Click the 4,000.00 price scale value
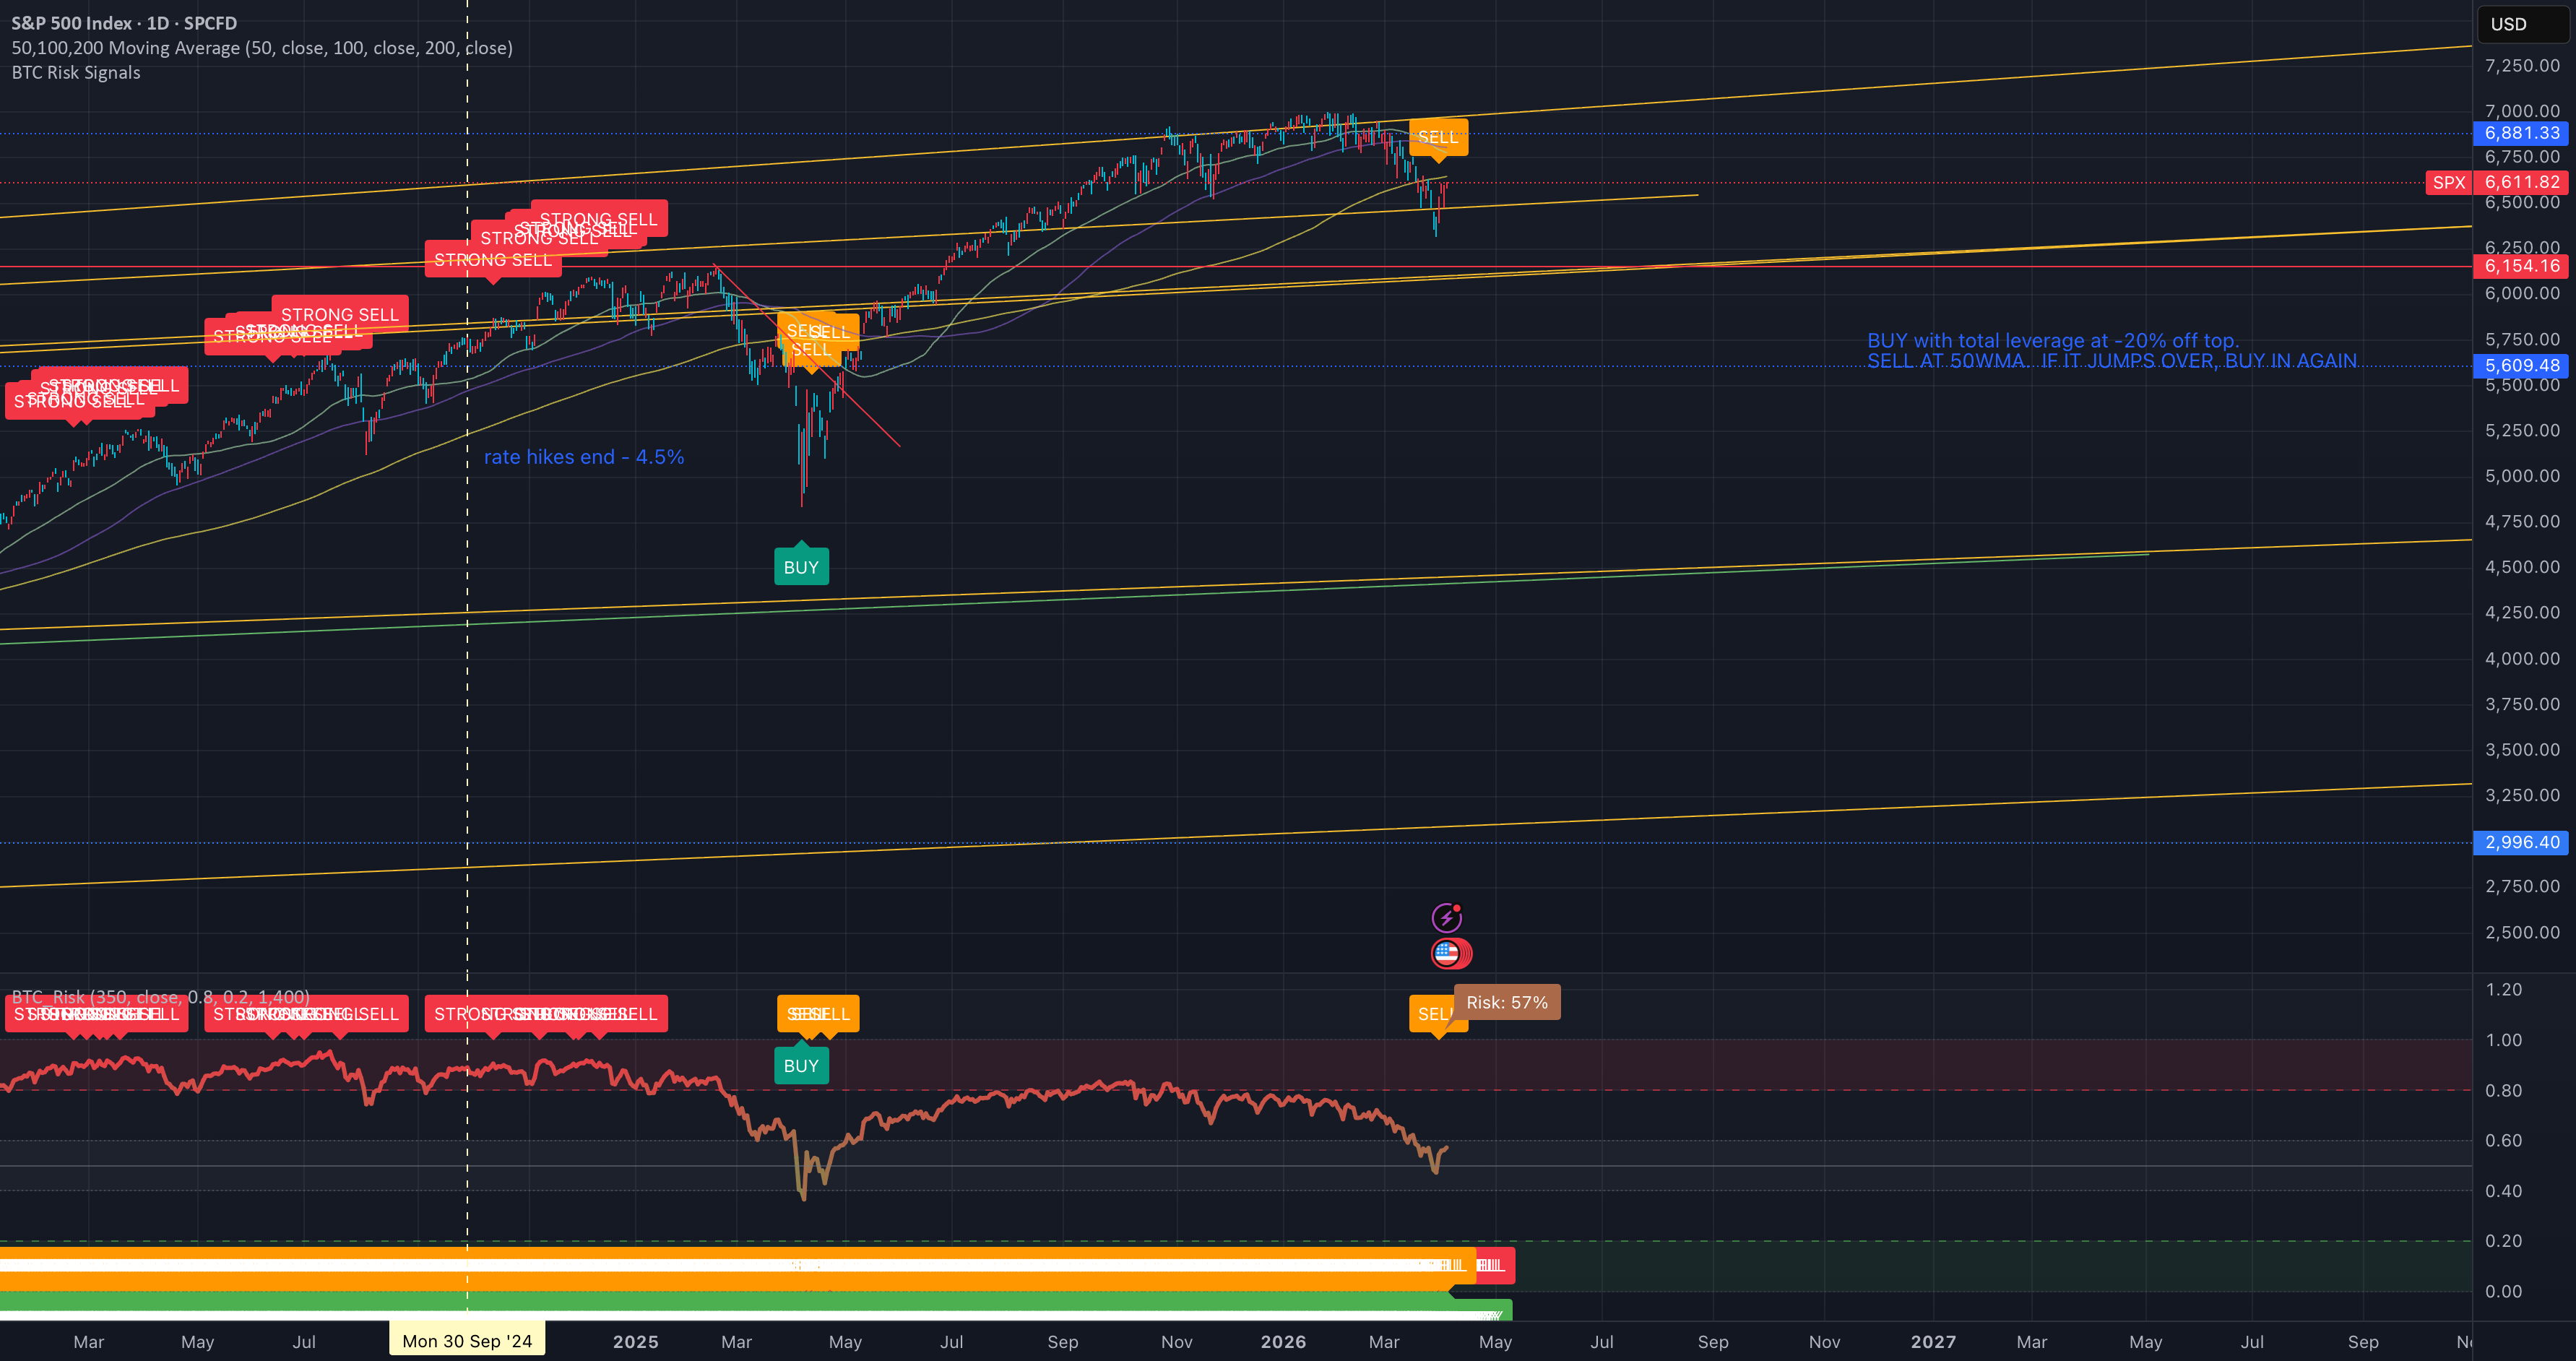The width and height of the screenshot is (2576, 1361). [2522, 658]
